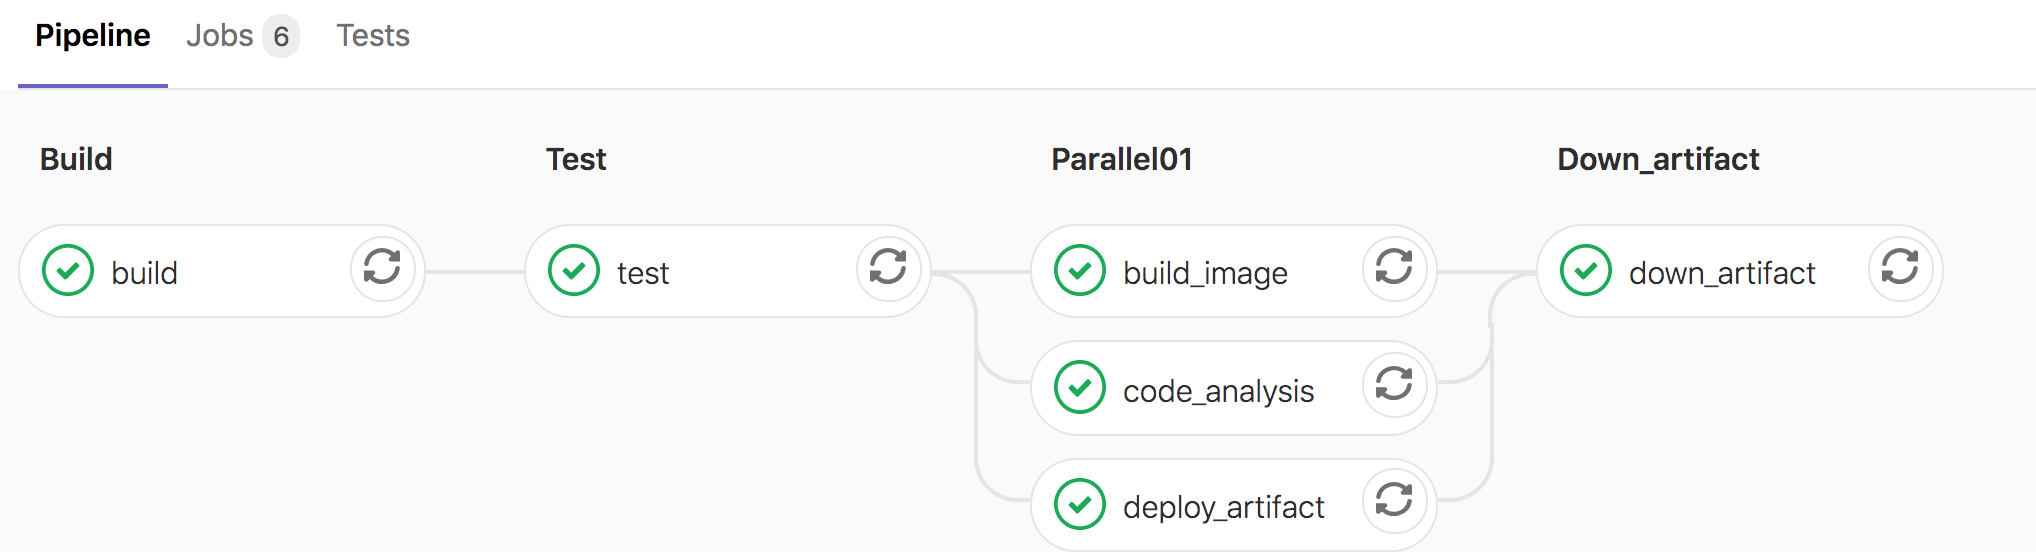The image size is (2036, 552).
Task: Click the Jobs count badge showing 6
Action: click(x=281, y=37)
